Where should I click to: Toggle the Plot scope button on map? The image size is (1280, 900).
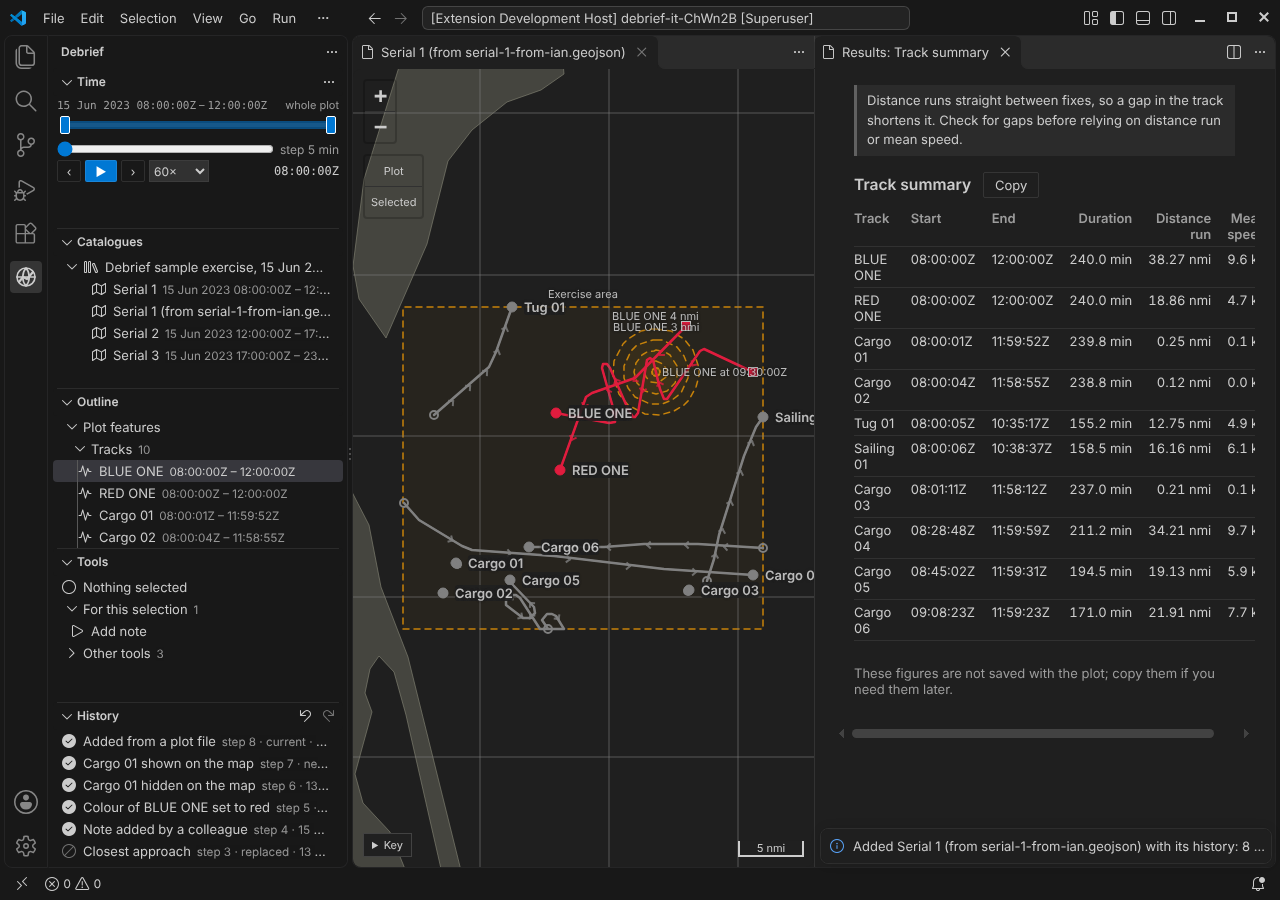point(394,171)
